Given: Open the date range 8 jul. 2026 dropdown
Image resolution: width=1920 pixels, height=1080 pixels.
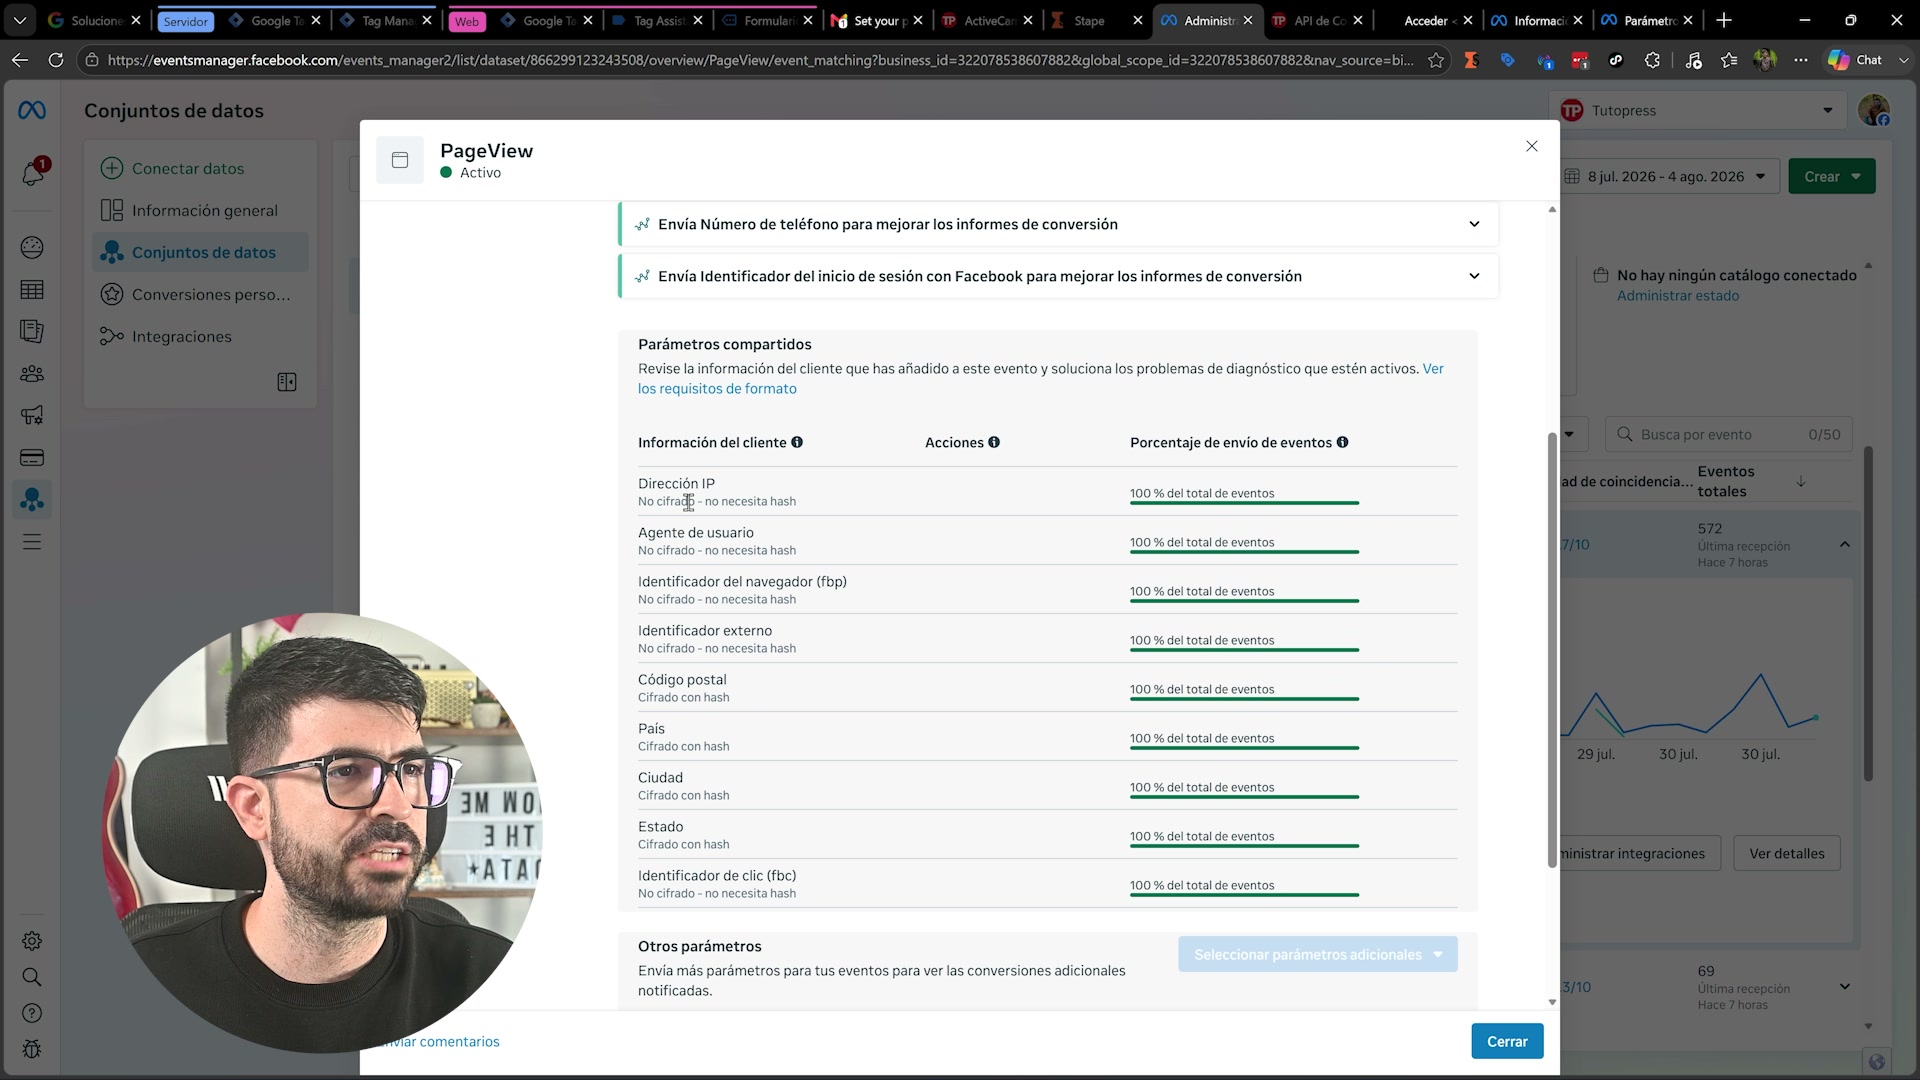Looking at the screenshot, I should [x=1667, y=176].
